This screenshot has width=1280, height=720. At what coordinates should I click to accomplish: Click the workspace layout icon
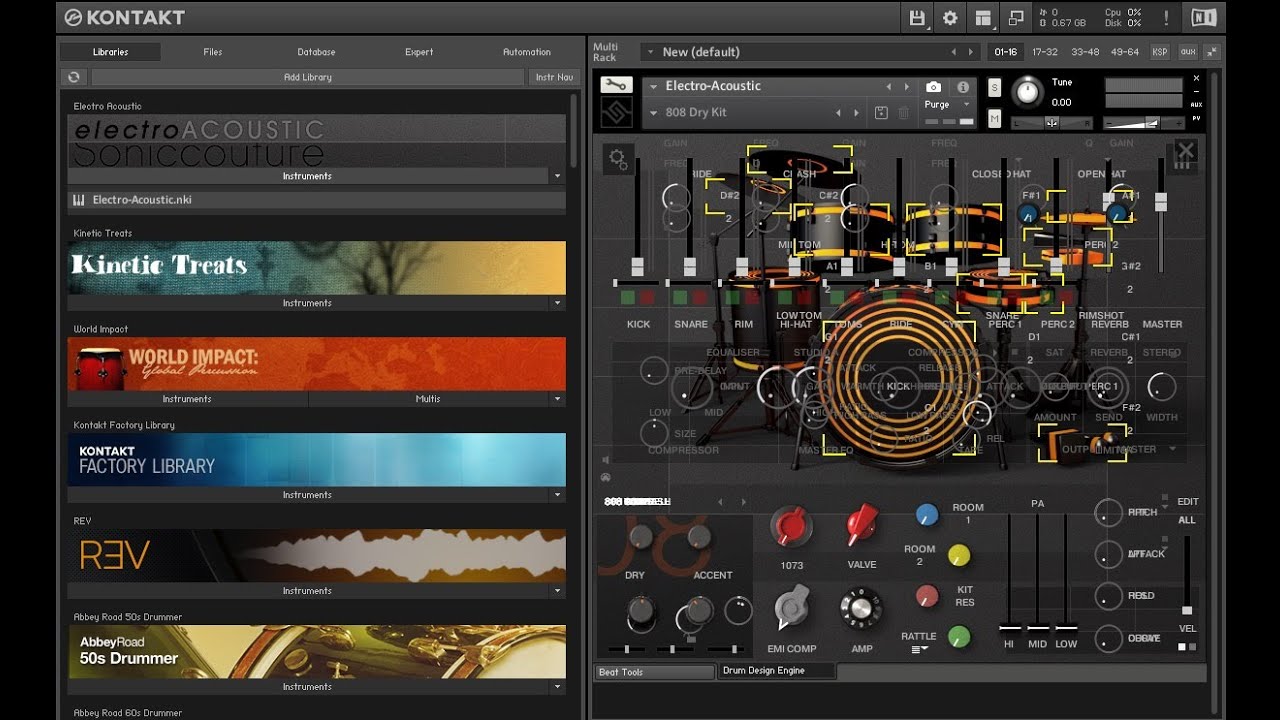point(983,18)
